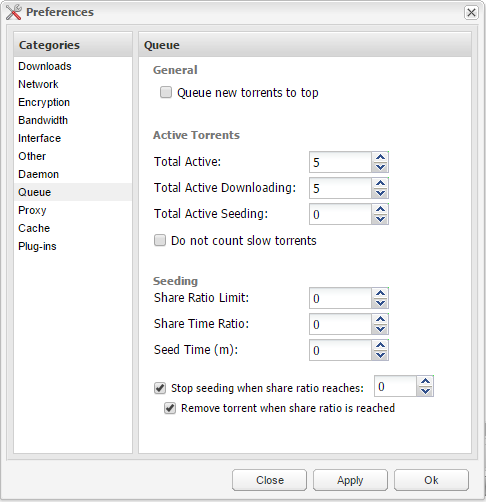Enable Queue new torrents to top
This screenshot has height=502, width=486.
[166, 92]
